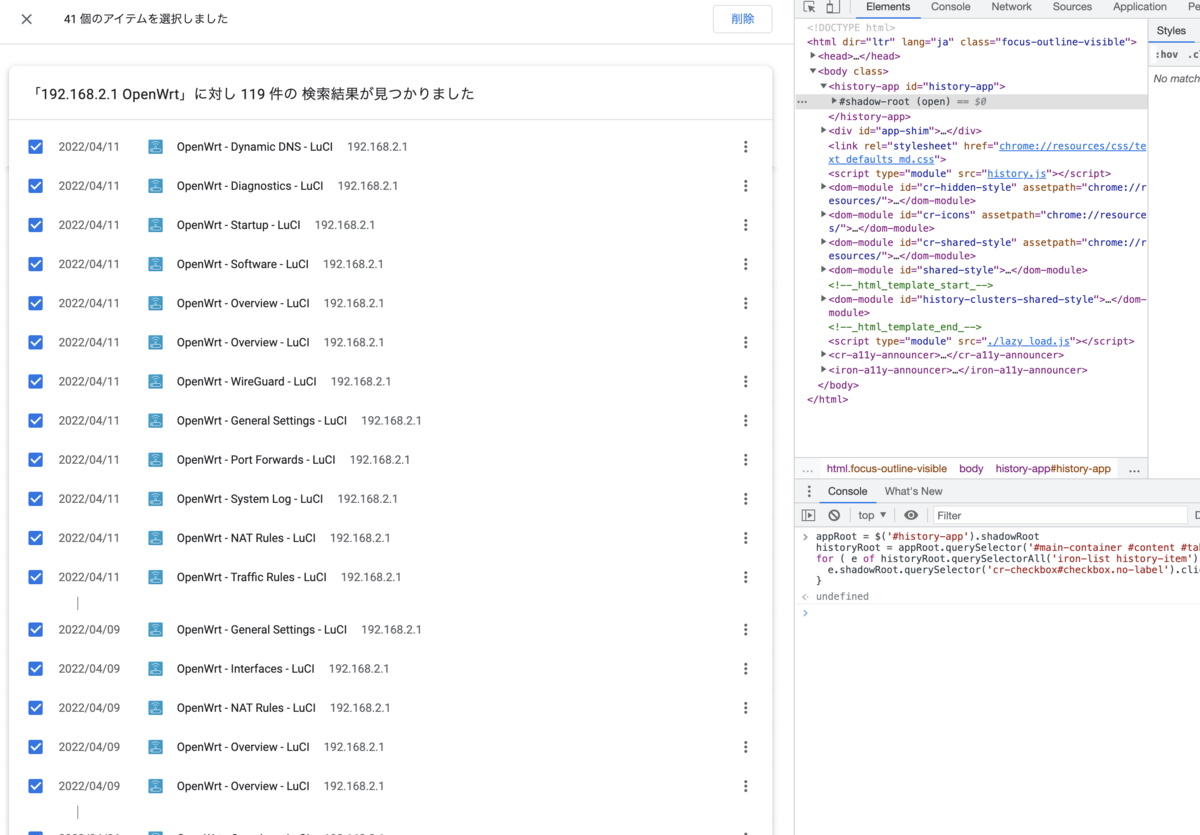
Task: Open more actions for System Log entry
Action: (x=746, y=499)
